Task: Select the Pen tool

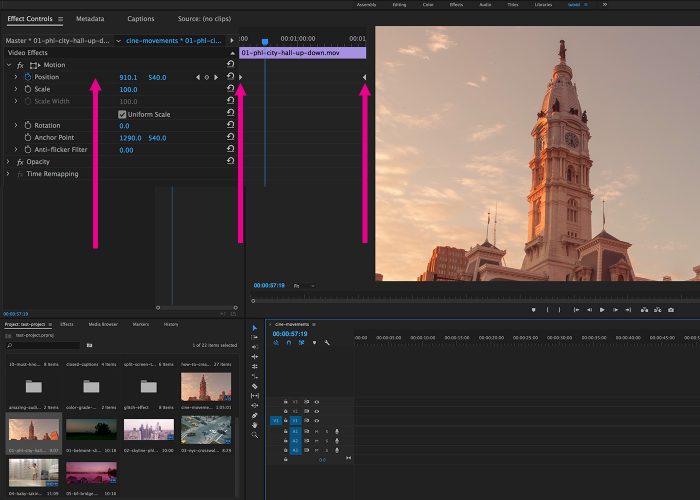Action: 254,415
